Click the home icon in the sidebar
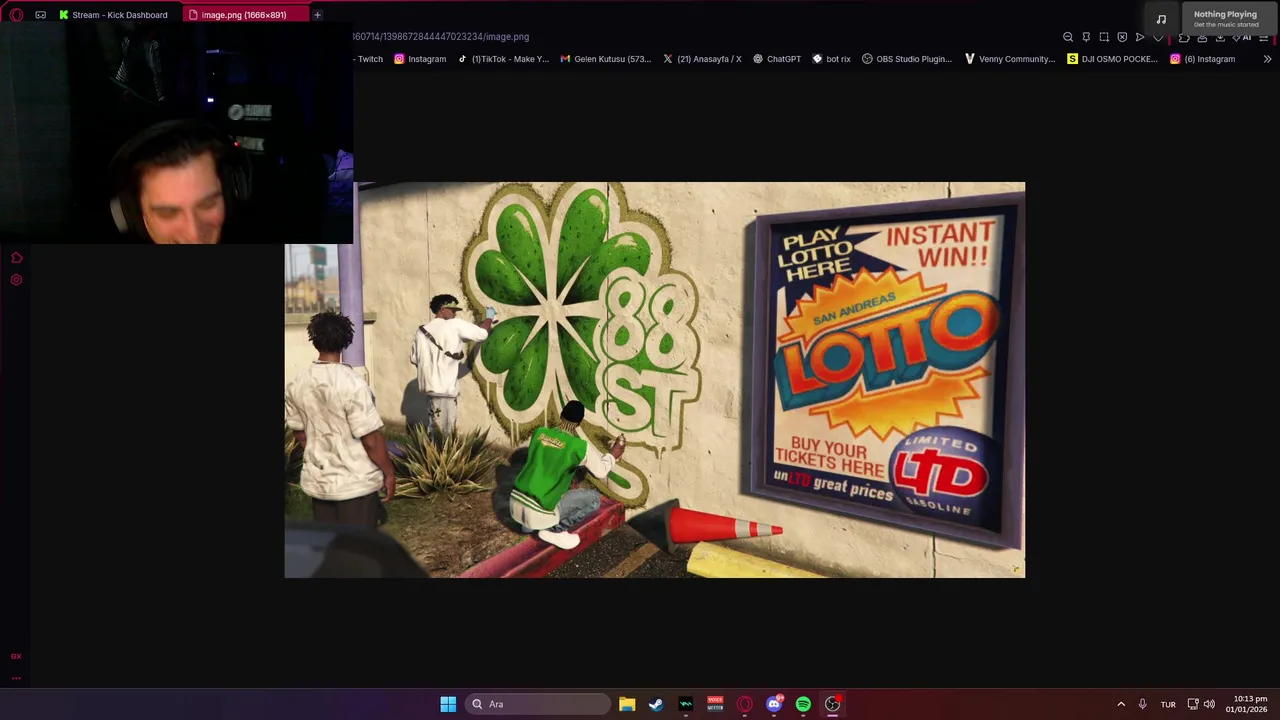This screenshot has width=1280, height=720. pyautogui.click(x=16, y=258)
